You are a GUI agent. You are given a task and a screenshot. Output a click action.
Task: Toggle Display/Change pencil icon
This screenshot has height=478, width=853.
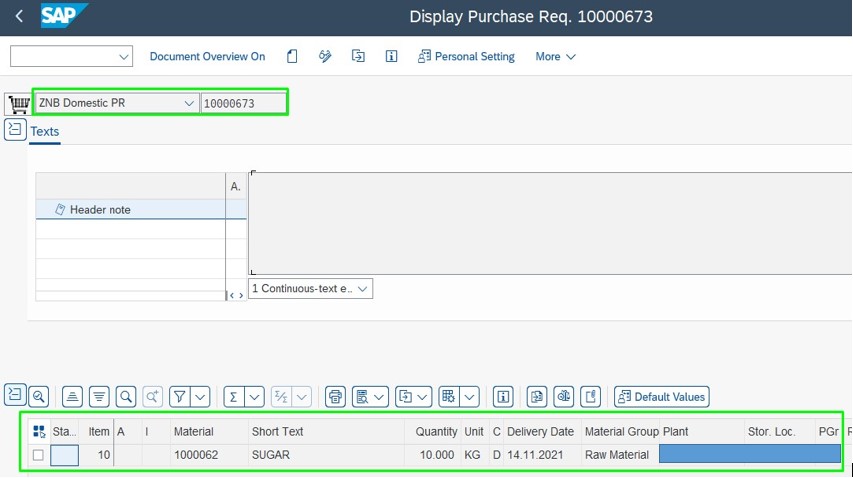pyautogui.click(x=325, y=57)
